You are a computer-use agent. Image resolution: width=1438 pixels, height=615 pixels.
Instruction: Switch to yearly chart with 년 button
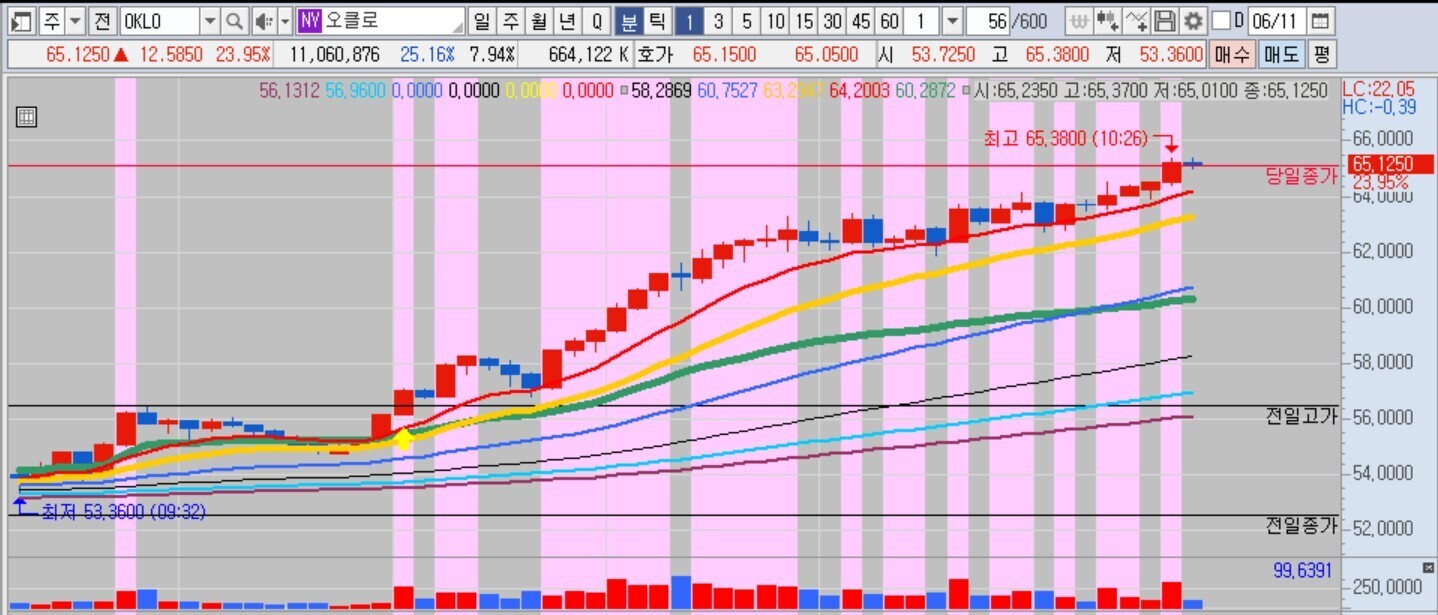(x=567, y=21)
